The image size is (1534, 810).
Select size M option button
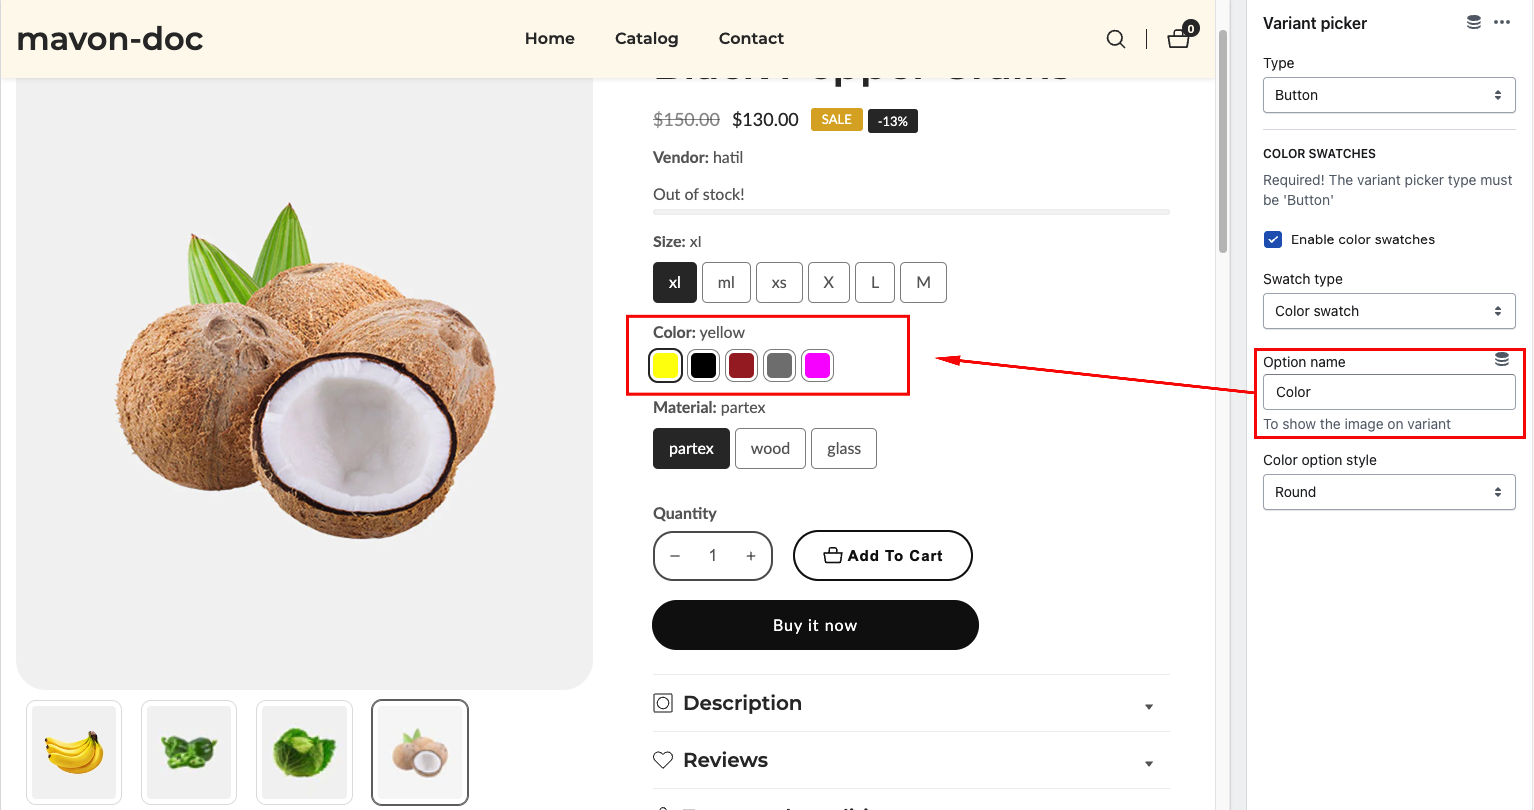[x=923, y=282]
